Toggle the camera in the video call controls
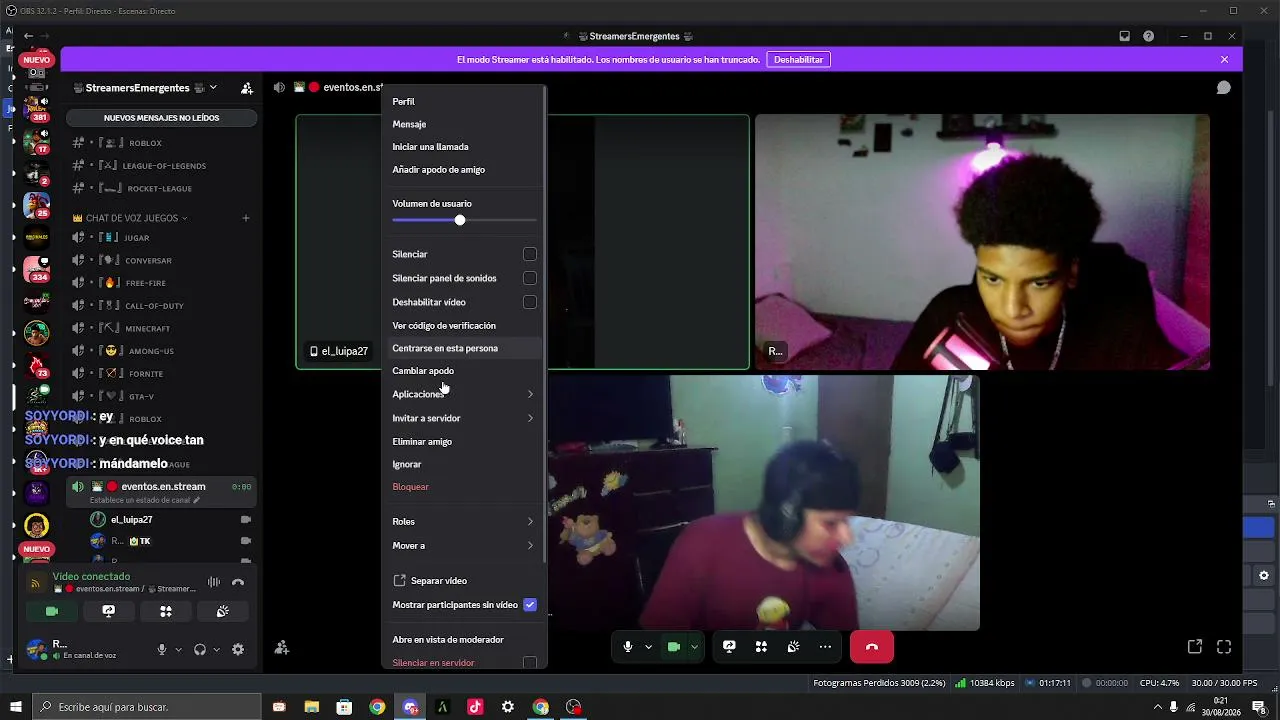This screenshot has height=720, width=1280. [674, 647]
